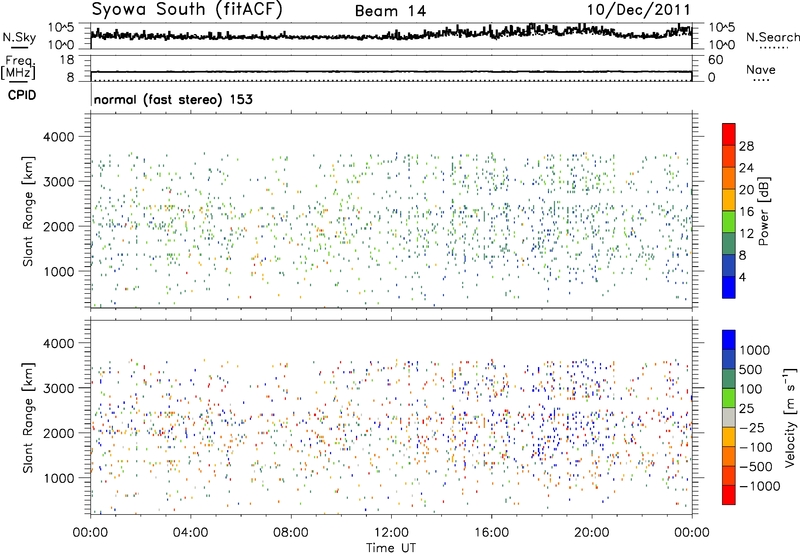Click the "28" label on Power colorbar
The width and height of the screenshot is (800, 554).
click(x=746, y=146)
